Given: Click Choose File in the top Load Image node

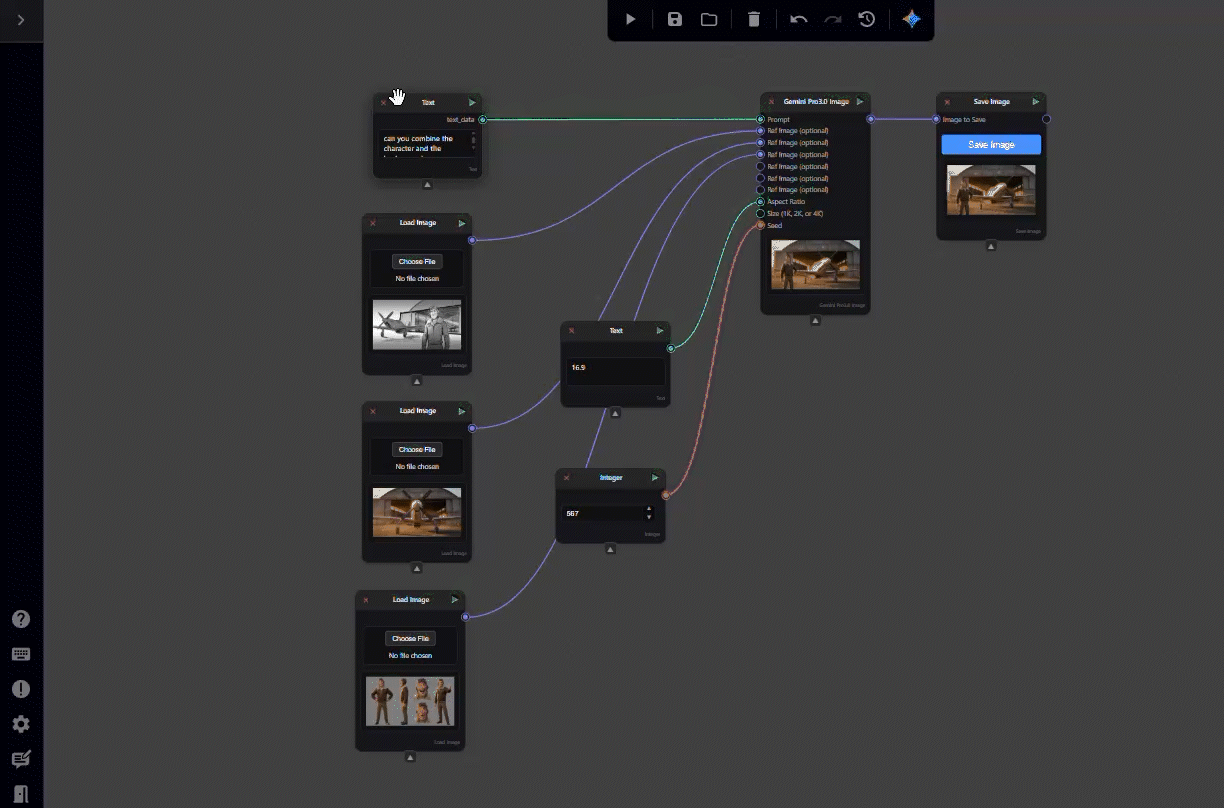Looking at the screenshot, I should pos(417,262).
